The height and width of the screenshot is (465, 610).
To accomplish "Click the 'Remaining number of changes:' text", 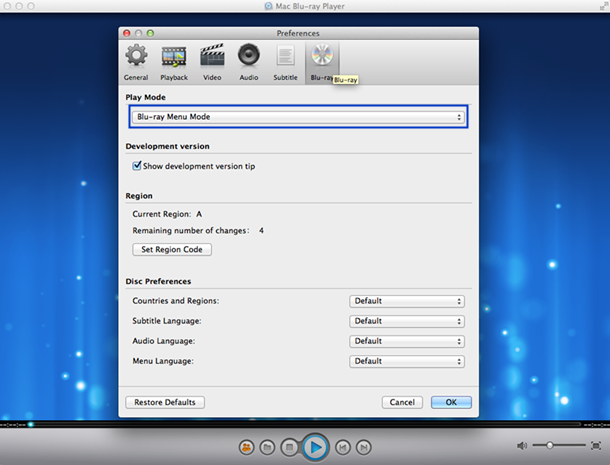I will (191, 231).
